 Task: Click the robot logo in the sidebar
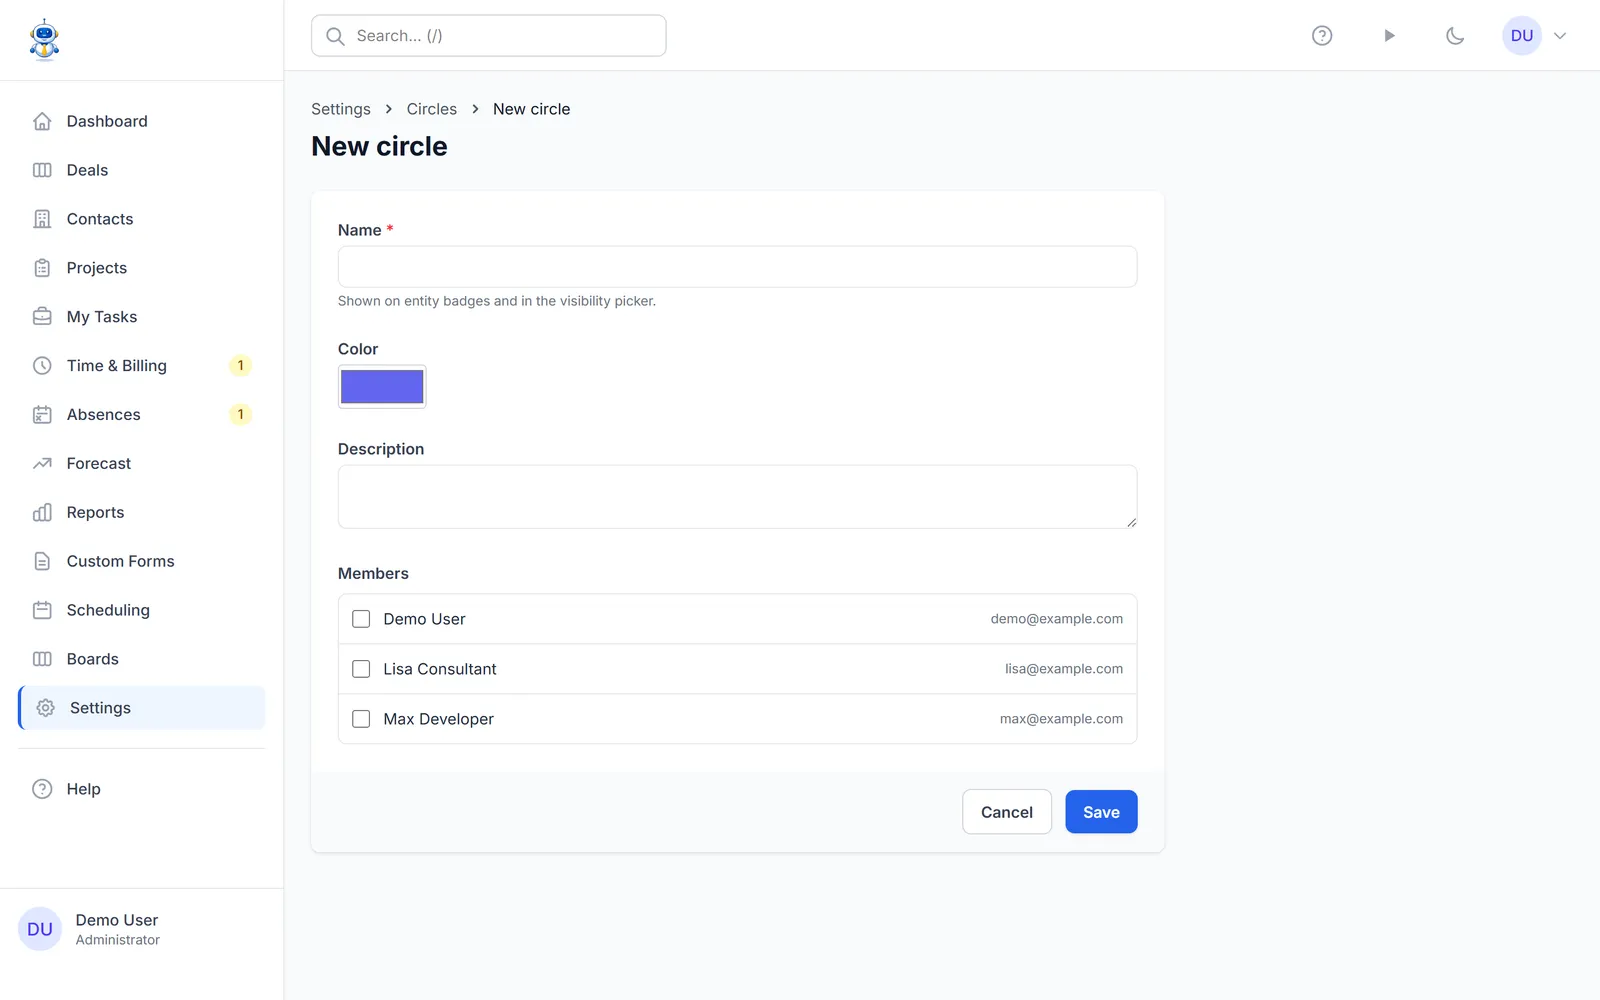(44, 40)
